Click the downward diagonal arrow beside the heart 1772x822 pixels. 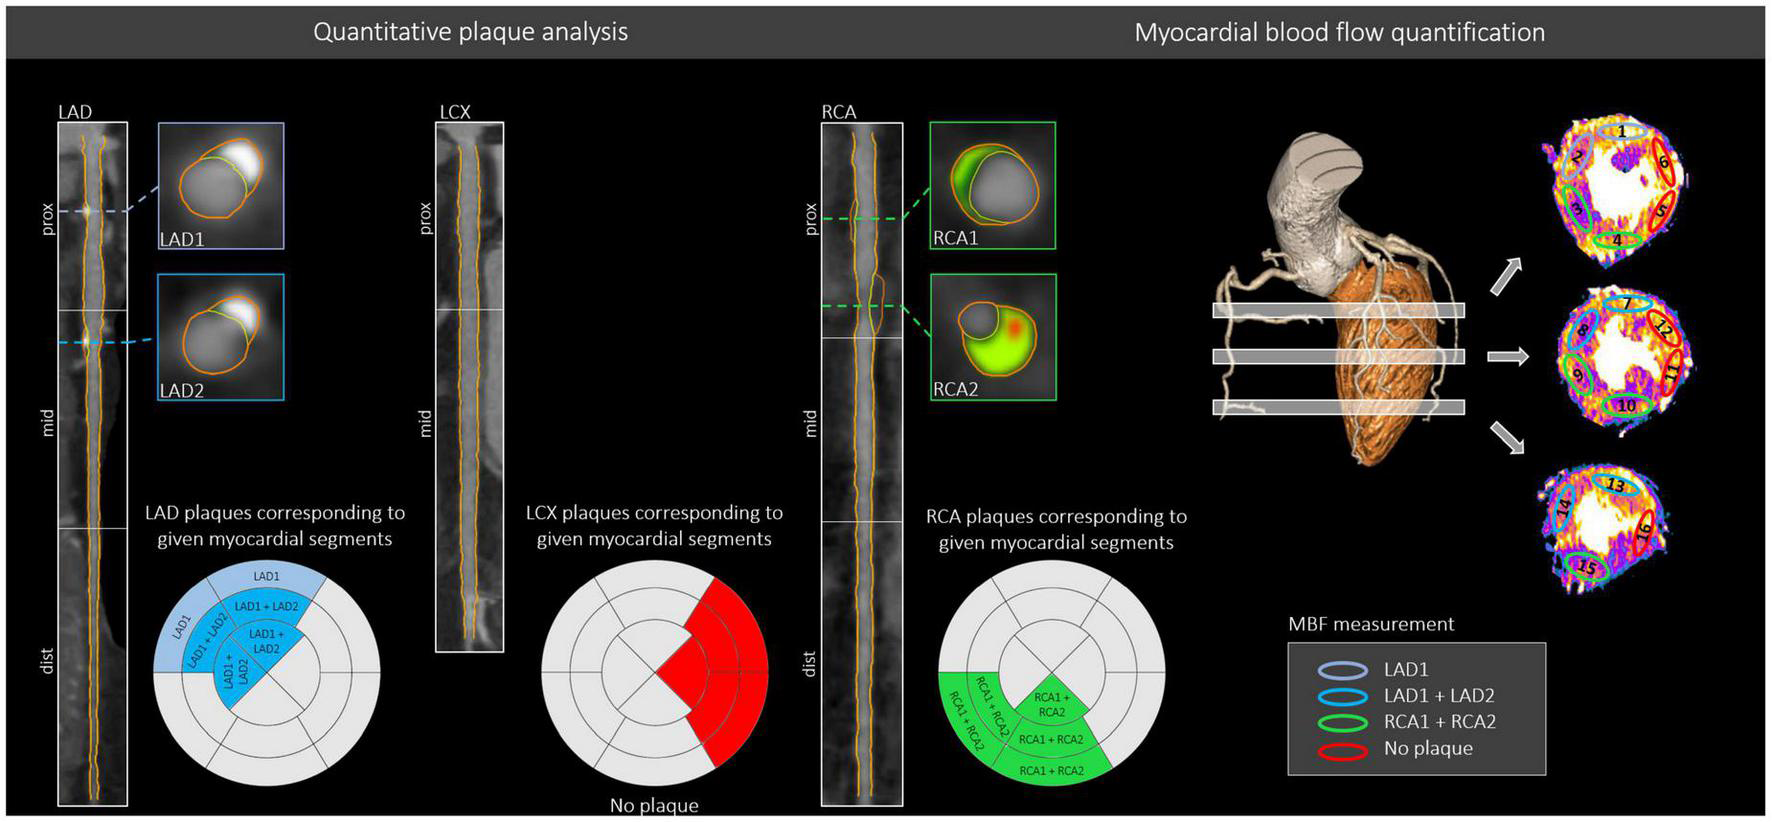[1507, 438]
